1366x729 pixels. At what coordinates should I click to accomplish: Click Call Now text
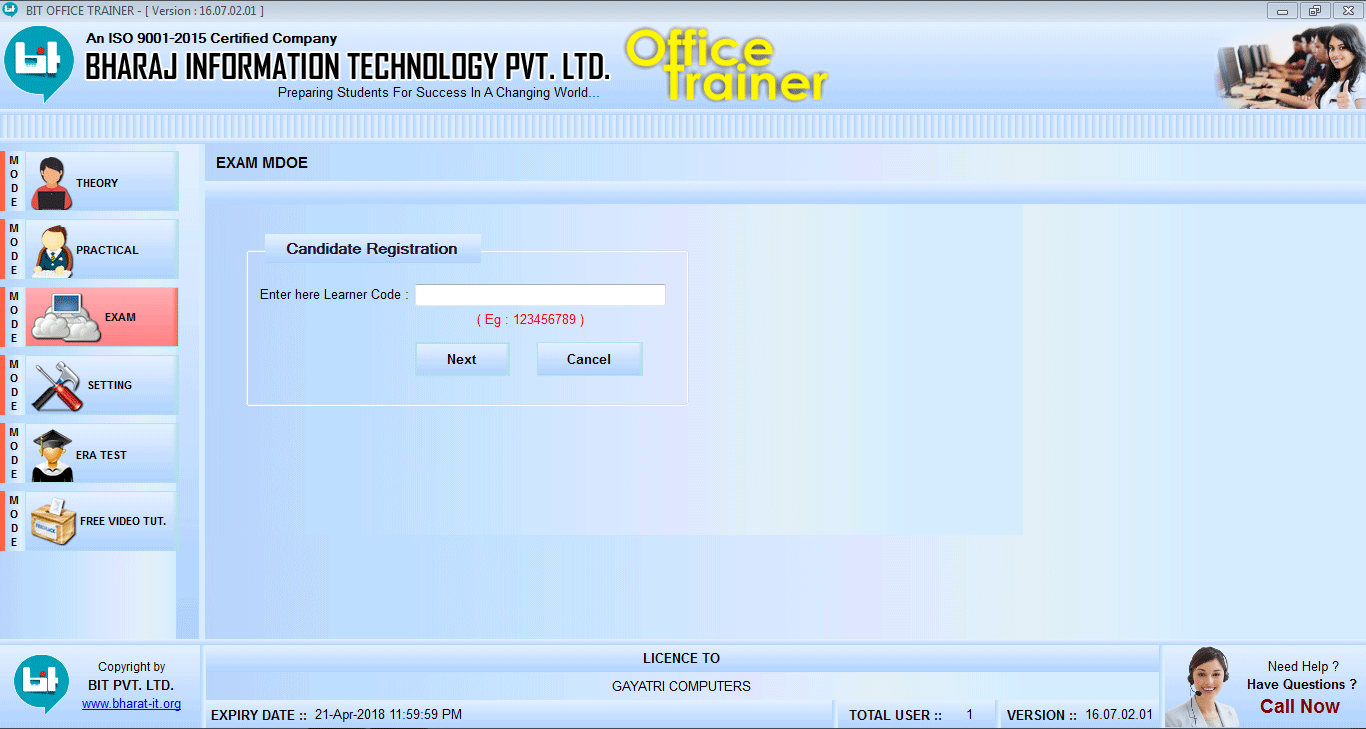(1299, 706)
